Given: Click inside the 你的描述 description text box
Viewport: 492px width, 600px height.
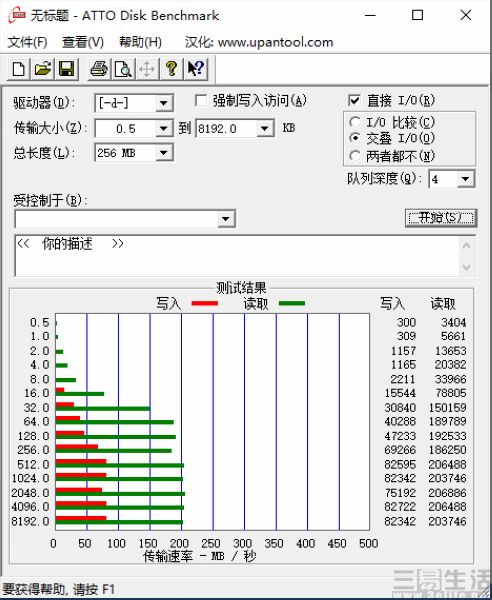Looking at the screenshot, I should [236, 255].
